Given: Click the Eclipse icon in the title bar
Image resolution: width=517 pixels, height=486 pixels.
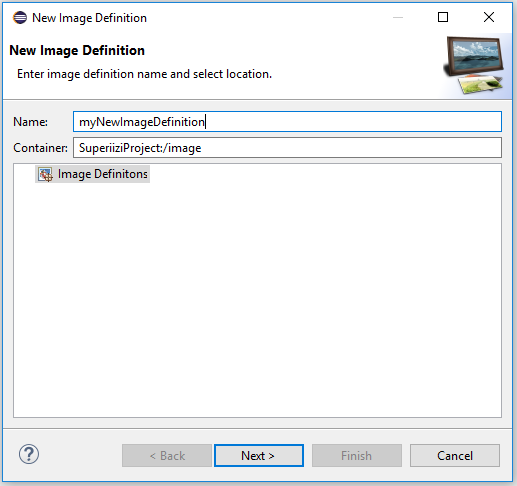Looking at the screenshot, I should coord(20,18).
